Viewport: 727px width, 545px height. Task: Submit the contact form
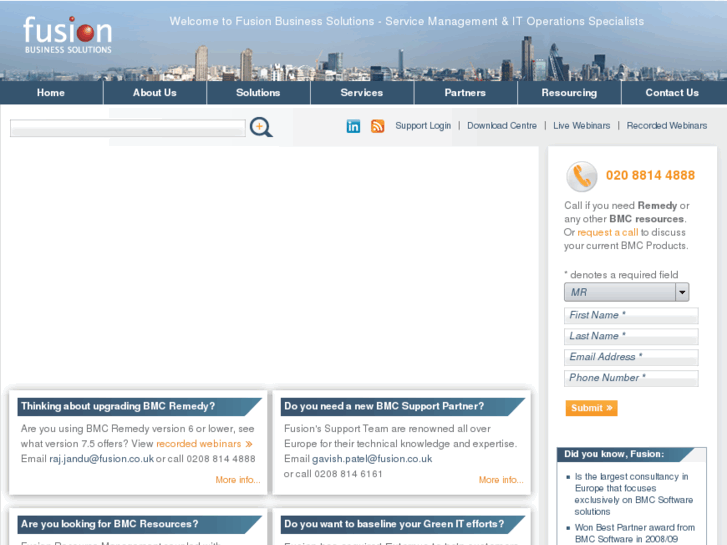coord(591,408)
